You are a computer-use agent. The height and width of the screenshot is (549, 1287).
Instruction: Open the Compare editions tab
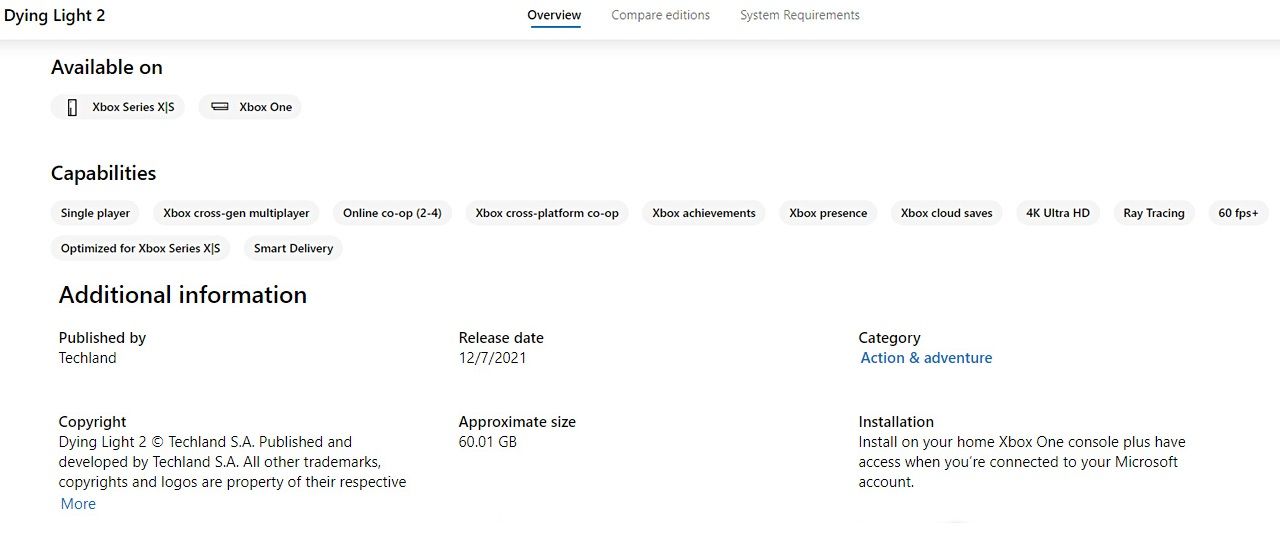point(660,15)
